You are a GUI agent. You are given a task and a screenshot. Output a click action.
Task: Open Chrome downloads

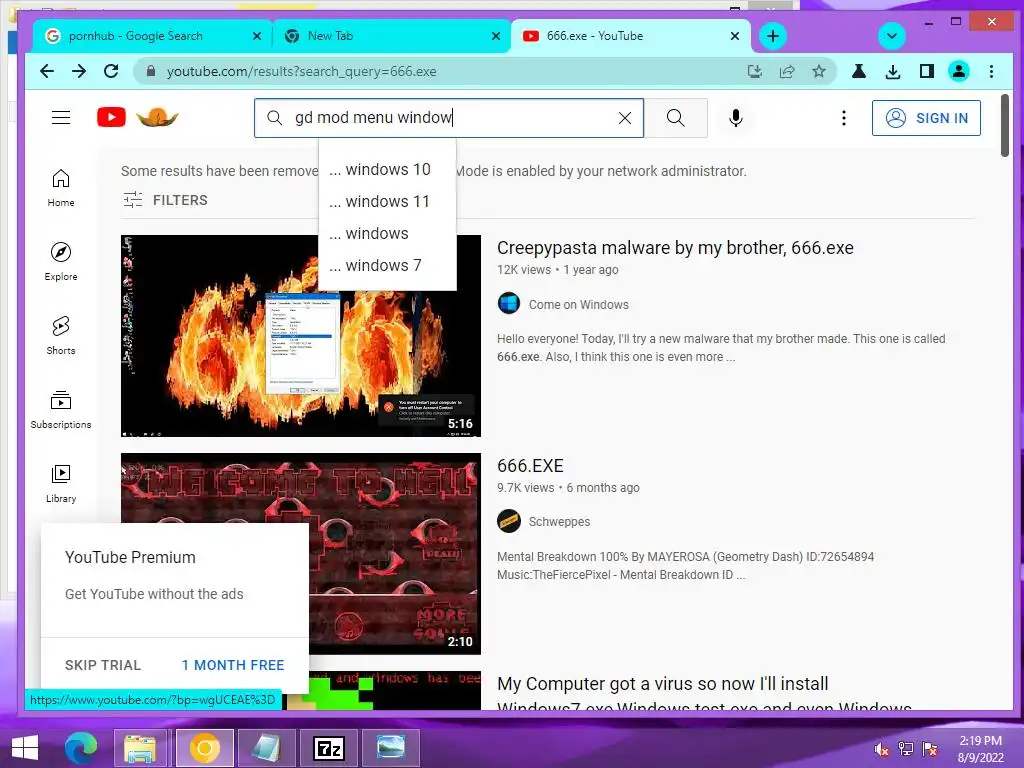pos(893,71)
